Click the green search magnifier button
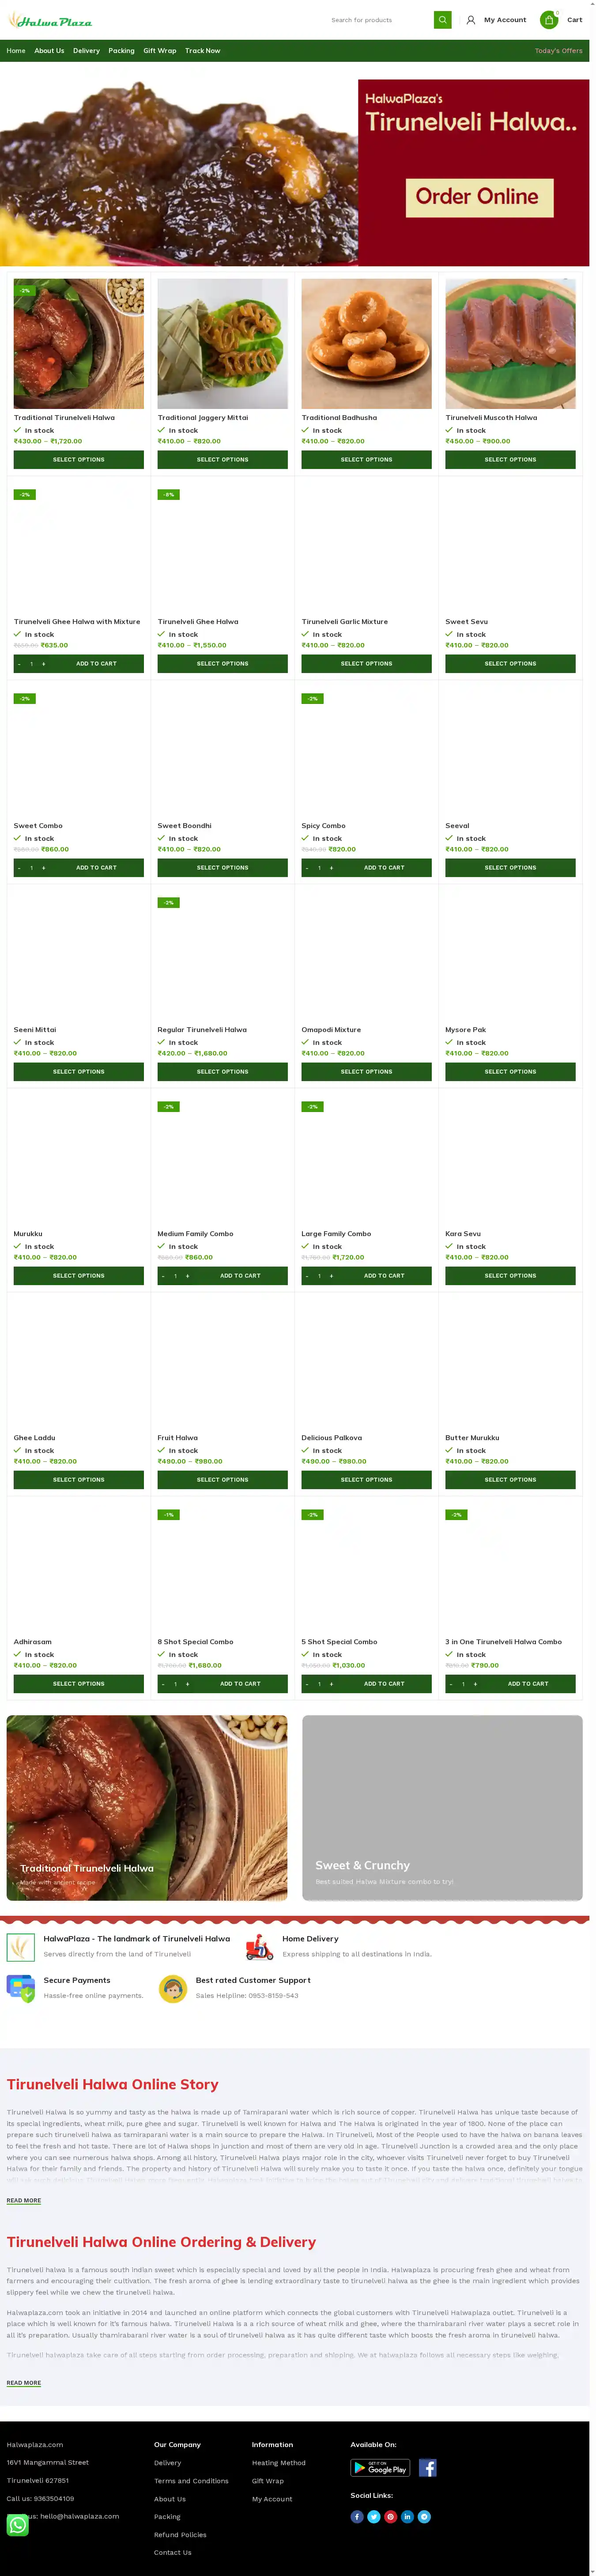 point(442,20)
